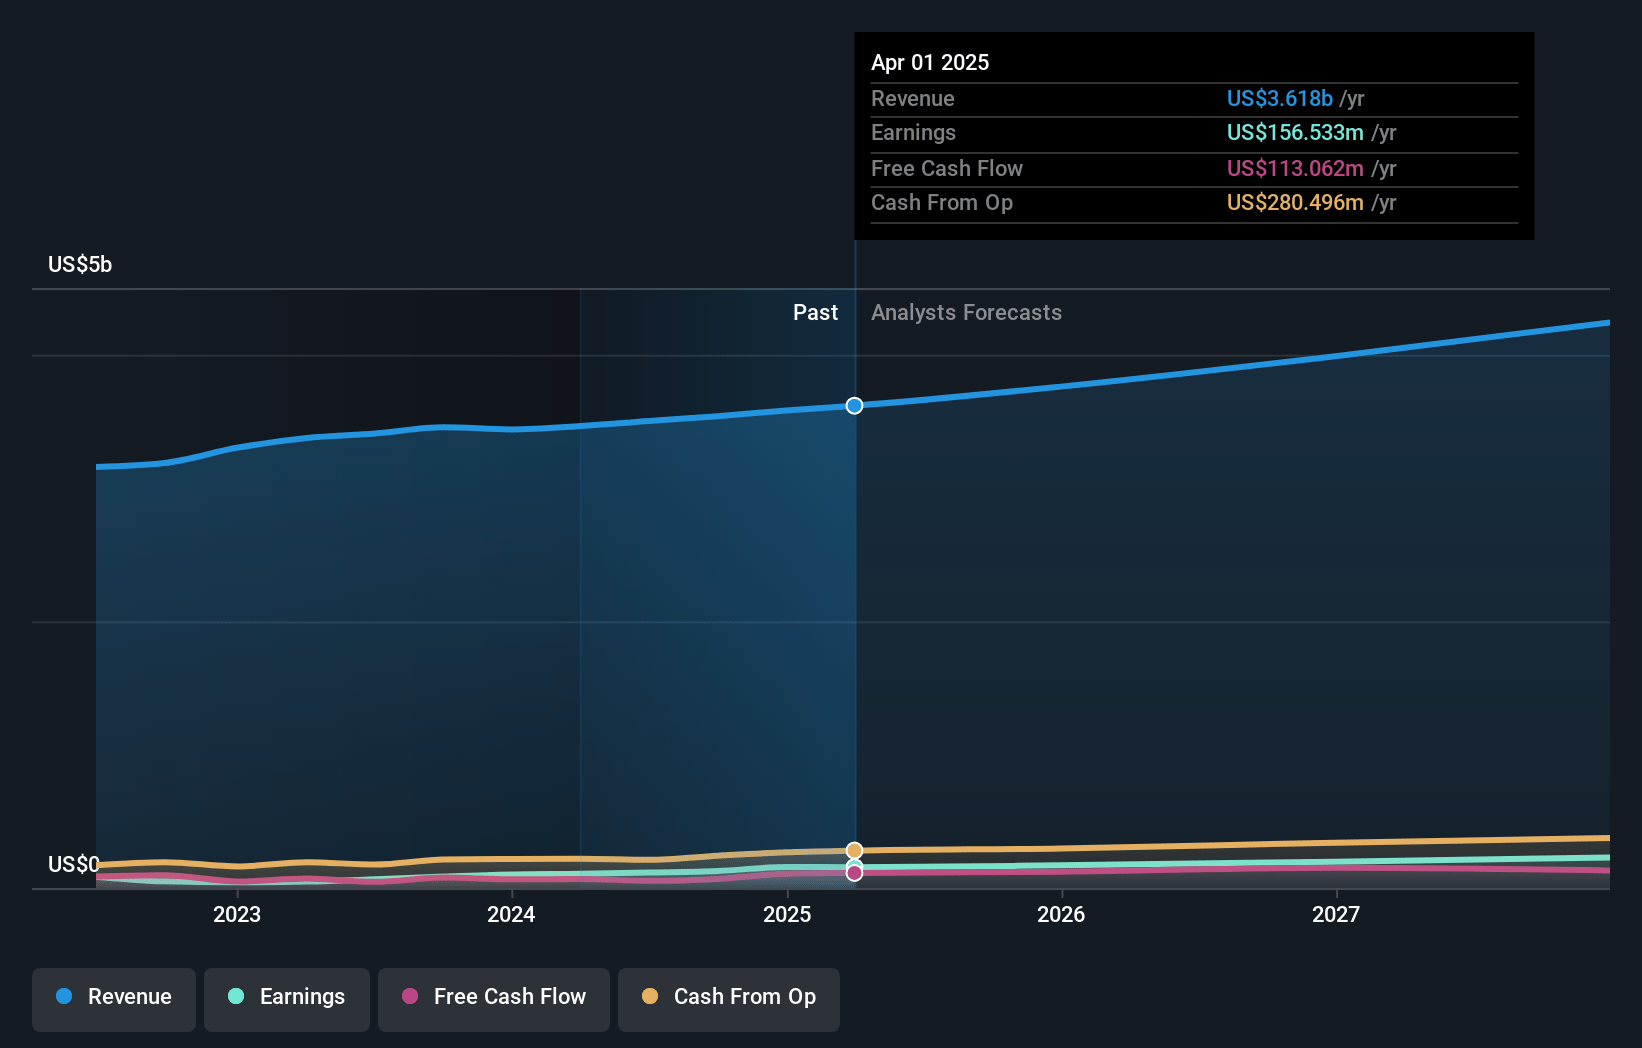Select the 2023 x-axis label
The image size is (1642, 1048).
237,914
